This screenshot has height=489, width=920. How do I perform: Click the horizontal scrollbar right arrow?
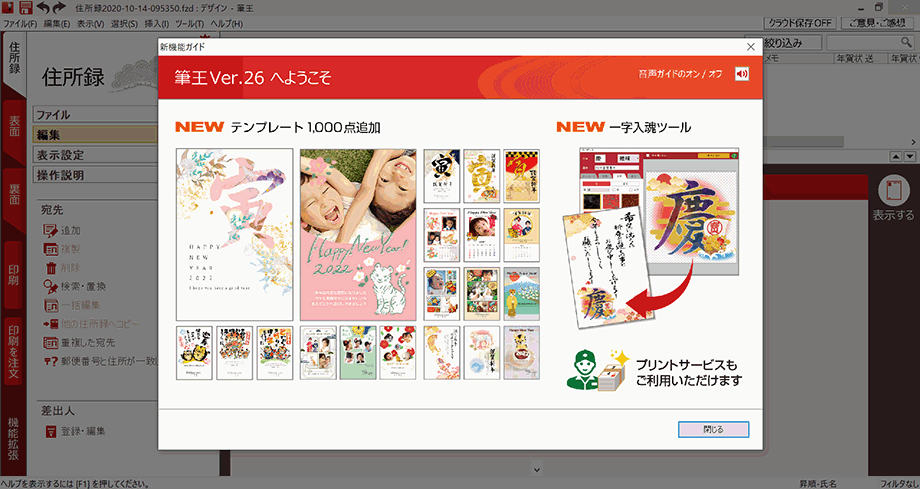[913, 142]
